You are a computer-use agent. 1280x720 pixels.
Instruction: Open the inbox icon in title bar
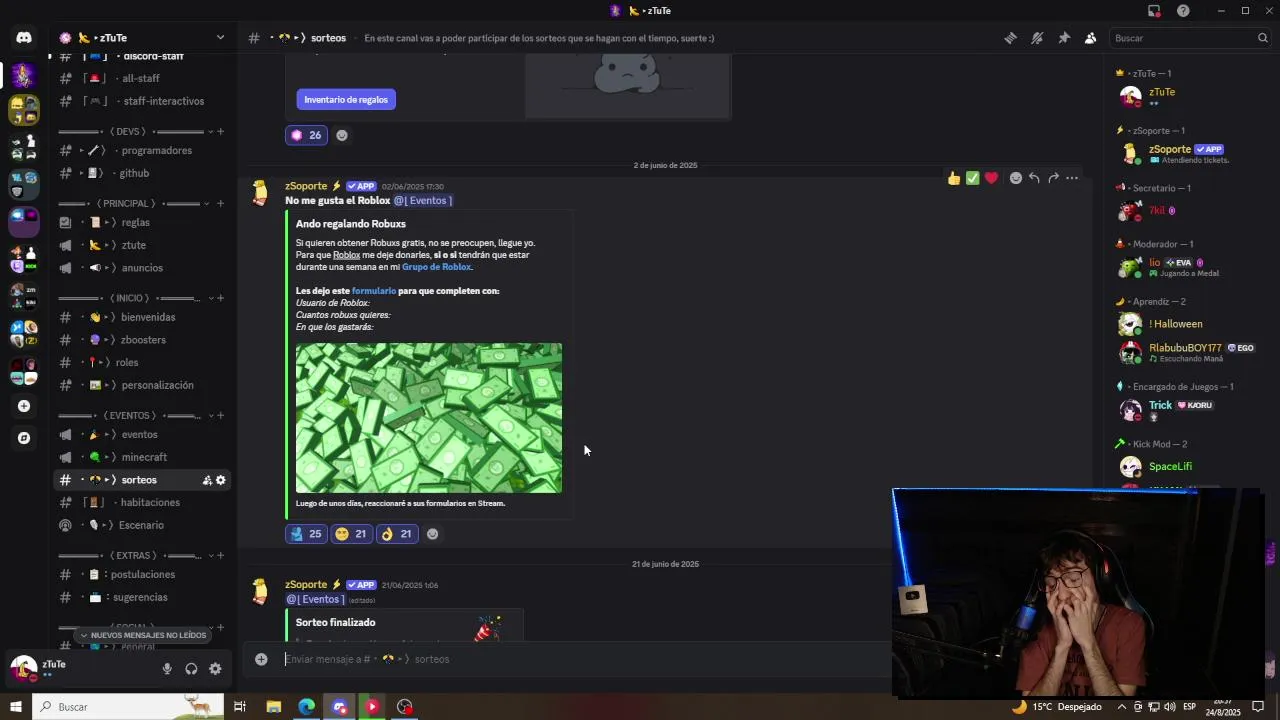coord(1154,11)
